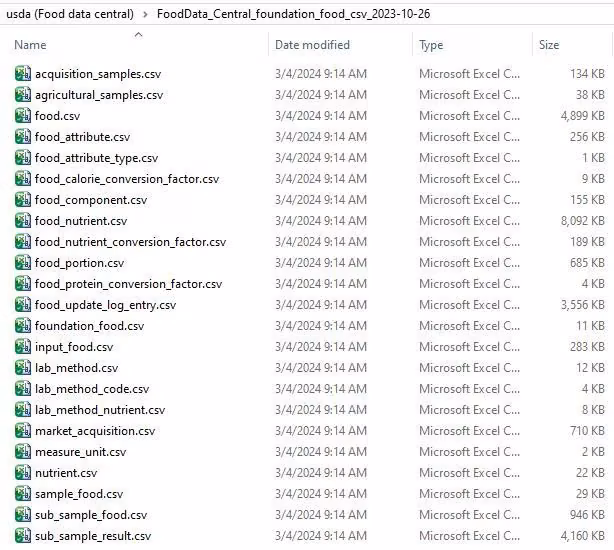Image resolution: width=614 pixels, height=550 pixels.
Task: Select file name food_attribute.csv
Action: point(82,137)
